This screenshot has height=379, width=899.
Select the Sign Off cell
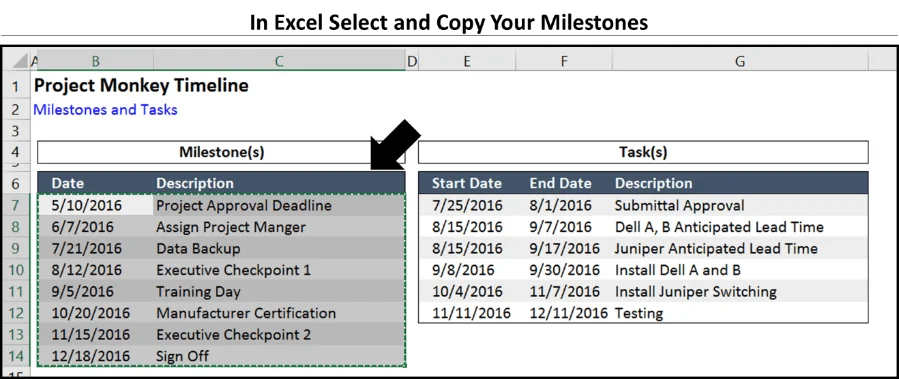pyautogui.click(x=279, y=356)
